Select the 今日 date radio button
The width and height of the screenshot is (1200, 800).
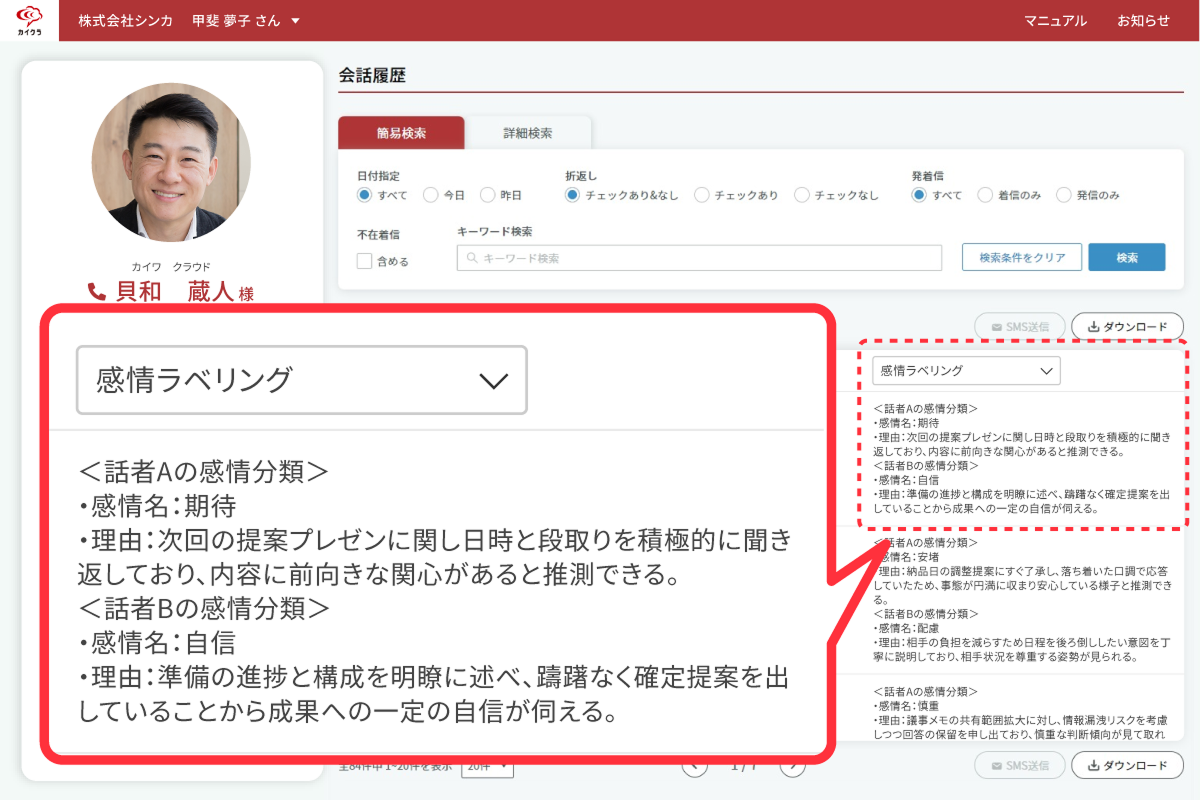pos(430,195)
